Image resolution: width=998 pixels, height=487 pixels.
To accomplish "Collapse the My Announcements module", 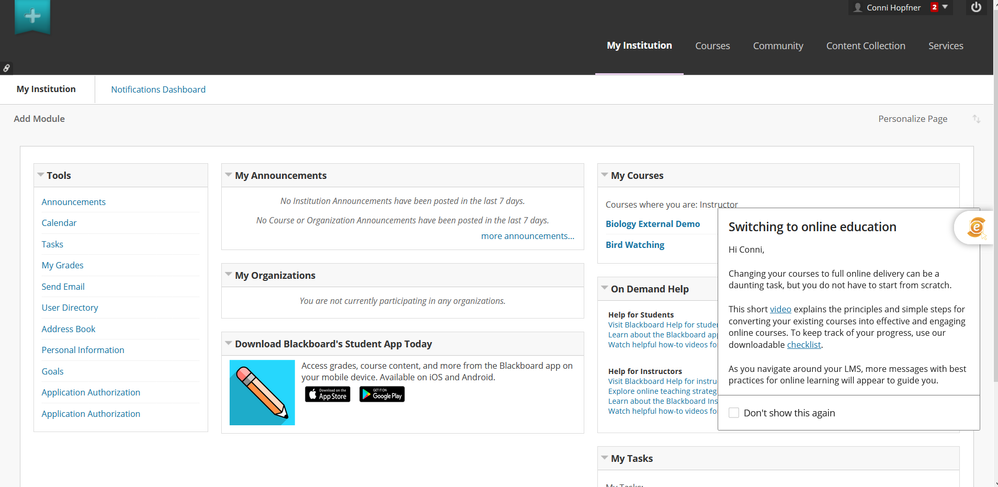I will click(228, 175).
